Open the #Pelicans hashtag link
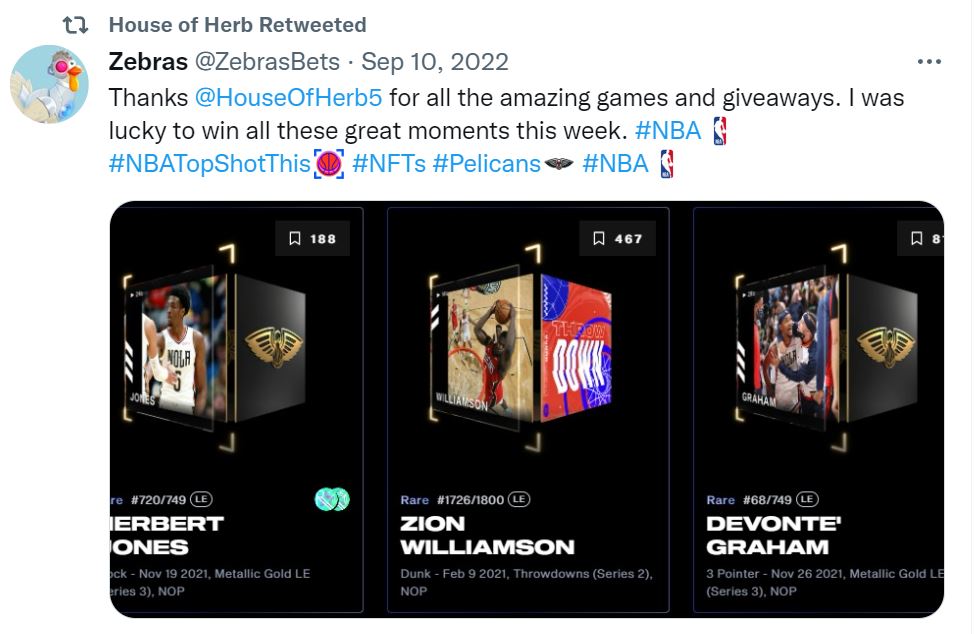The image size is (979, 634). (x=486, y=163)
